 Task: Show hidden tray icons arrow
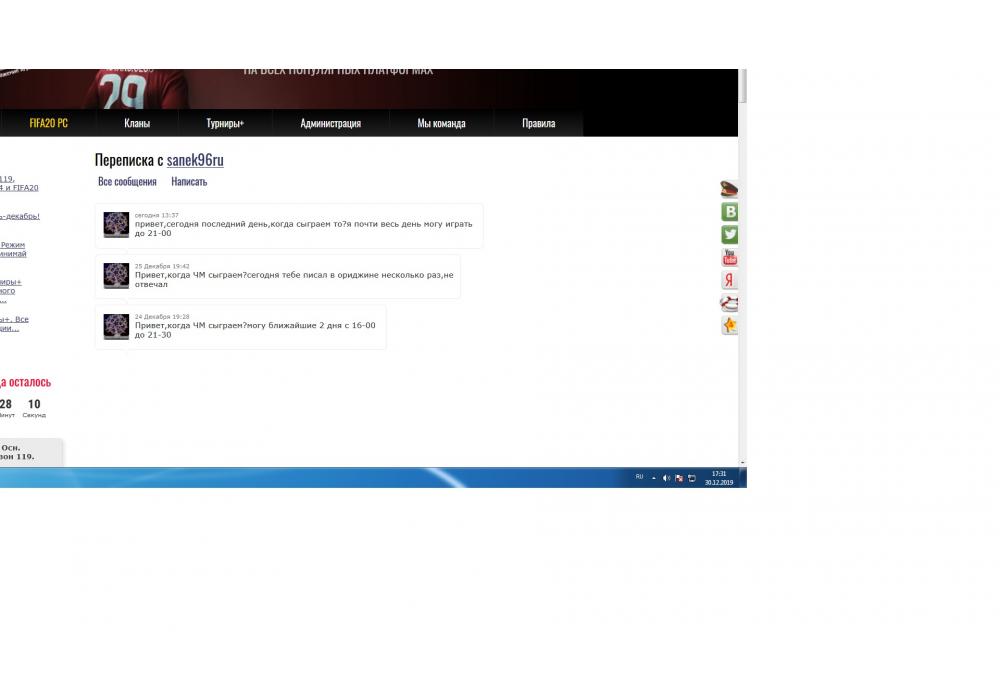pyautogui.click(x=654, y=478)
